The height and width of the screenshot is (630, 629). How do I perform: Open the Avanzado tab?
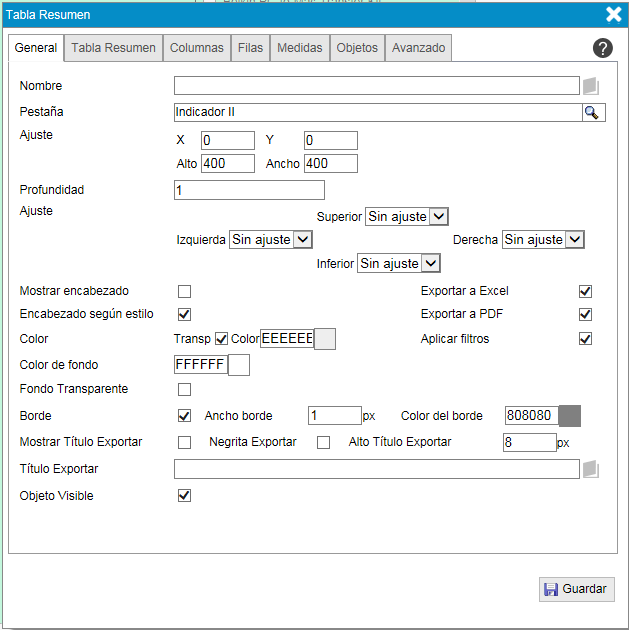point(419,48)
